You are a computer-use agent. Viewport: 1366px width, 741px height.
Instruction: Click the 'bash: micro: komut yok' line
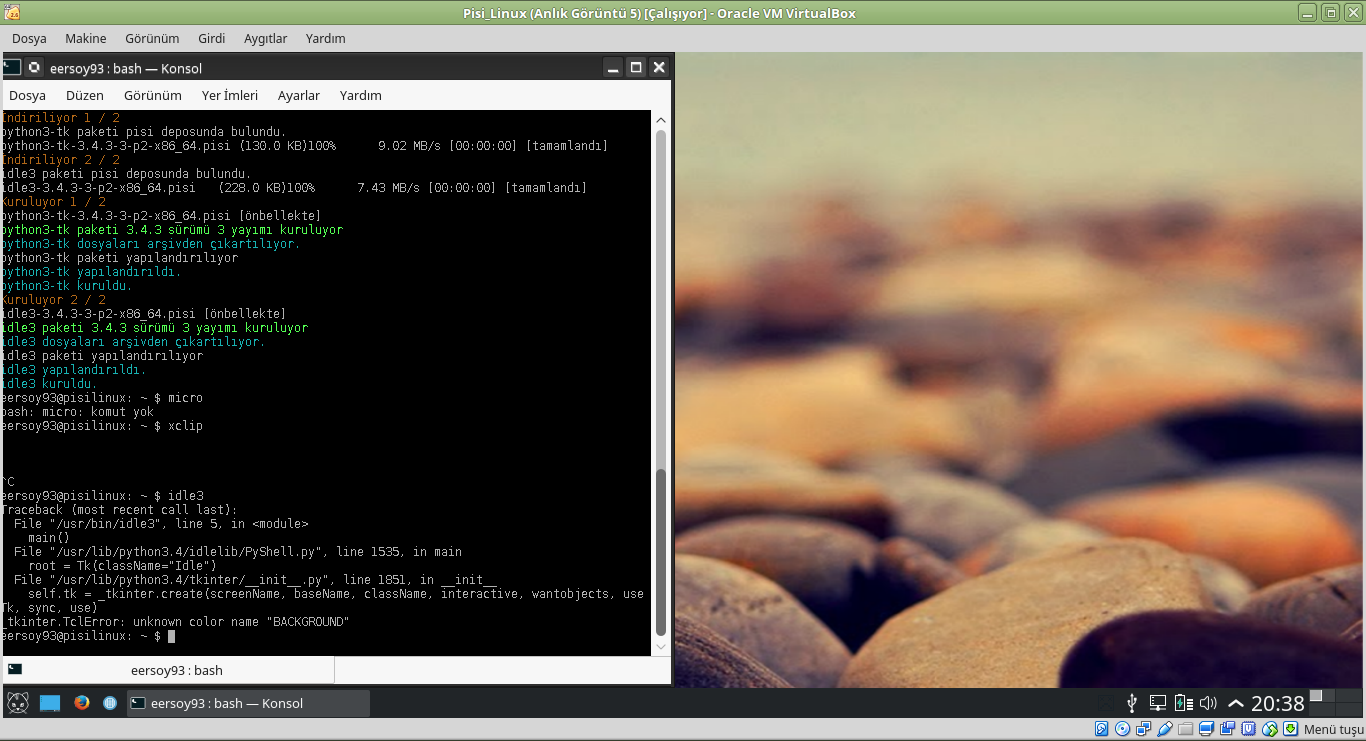tap(77, 412)
